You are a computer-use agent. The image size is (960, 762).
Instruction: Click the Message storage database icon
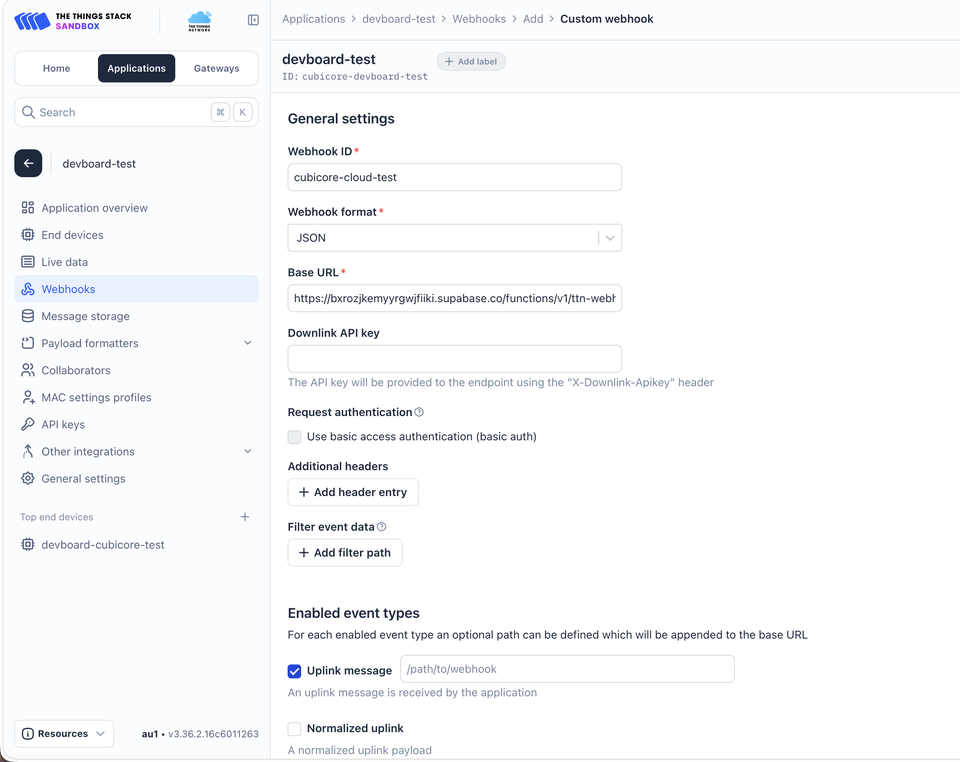tap(28, 316)
